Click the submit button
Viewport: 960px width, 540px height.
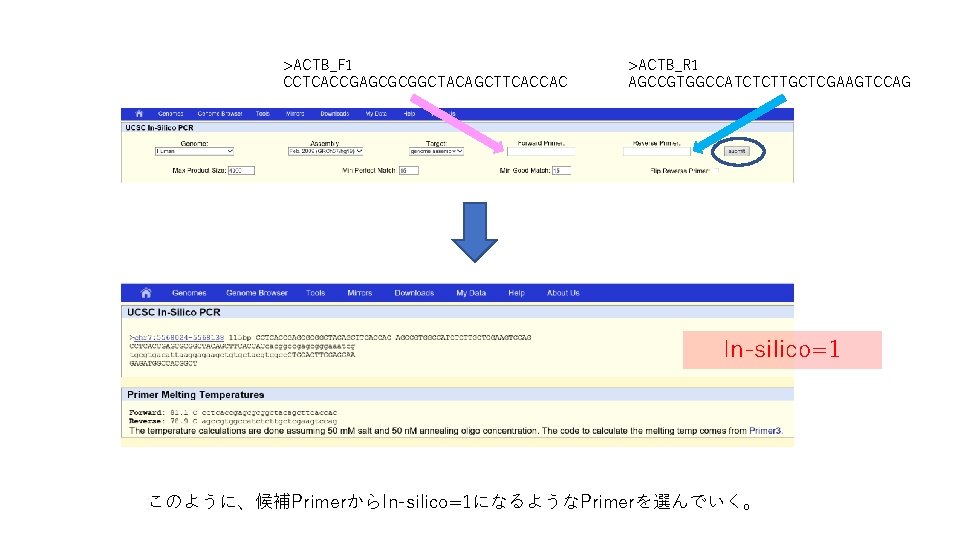[x=737, y=151]
